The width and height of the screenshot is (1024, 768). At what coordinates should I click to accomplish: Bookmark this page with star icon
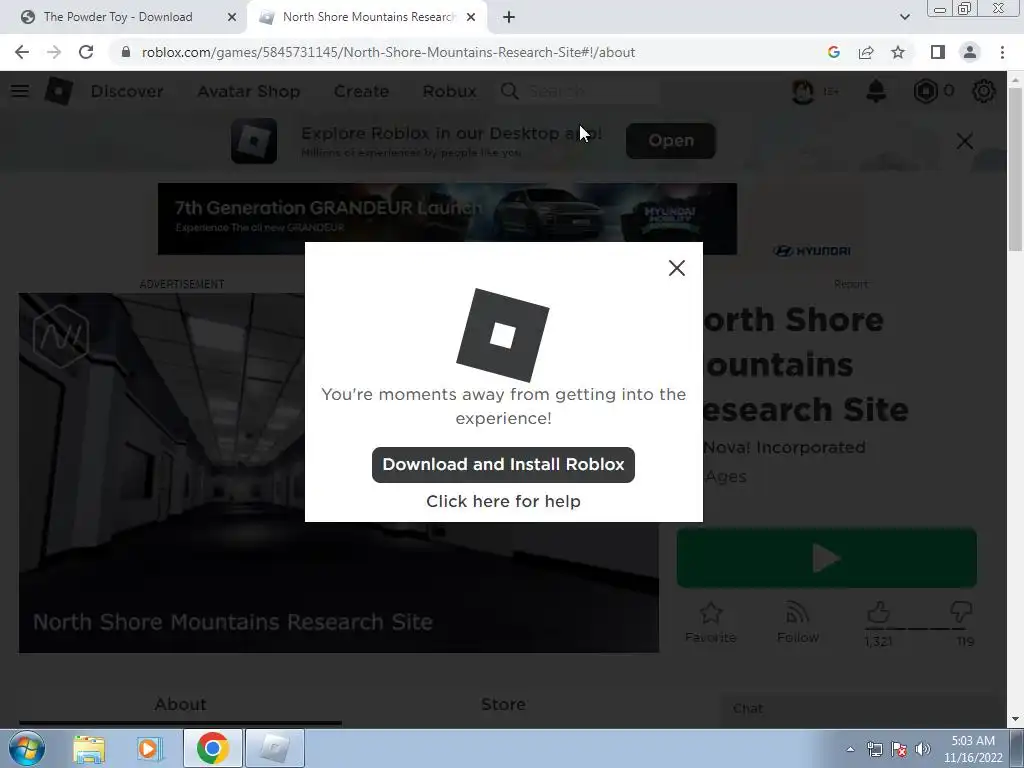(x=898, y=52)
